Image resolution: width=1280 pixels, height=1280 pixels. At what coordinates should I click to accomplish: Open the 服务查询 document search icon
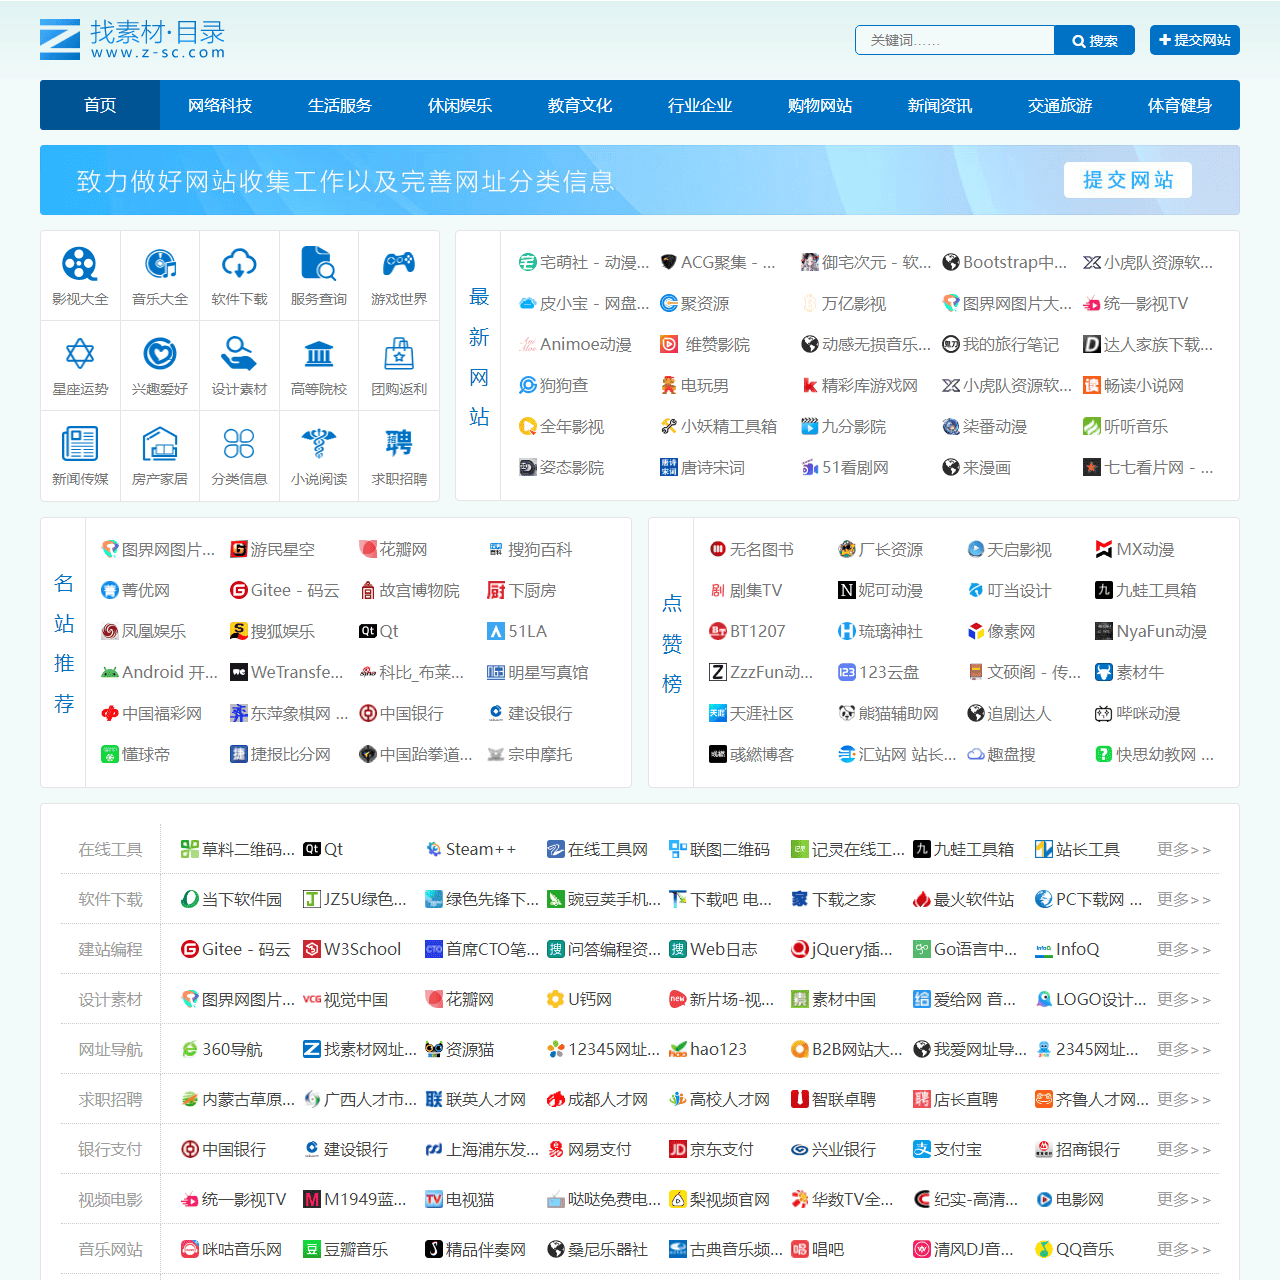pyautogui.click(x=319, y=265)
